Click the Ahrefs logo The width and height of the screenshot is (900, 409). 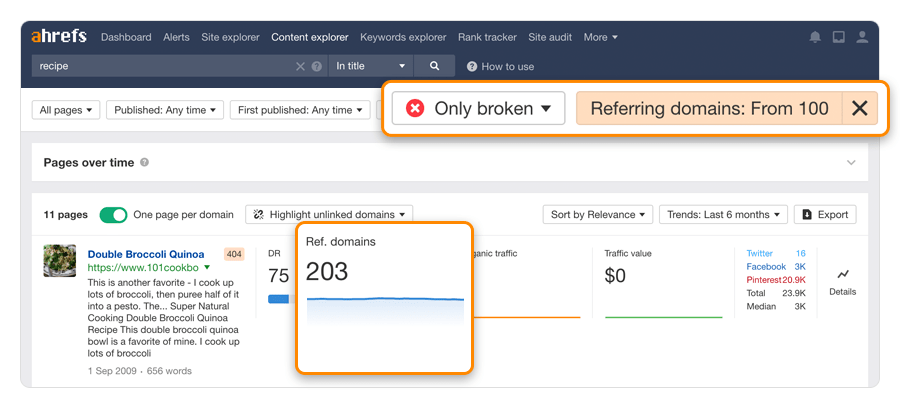point(59,37)
